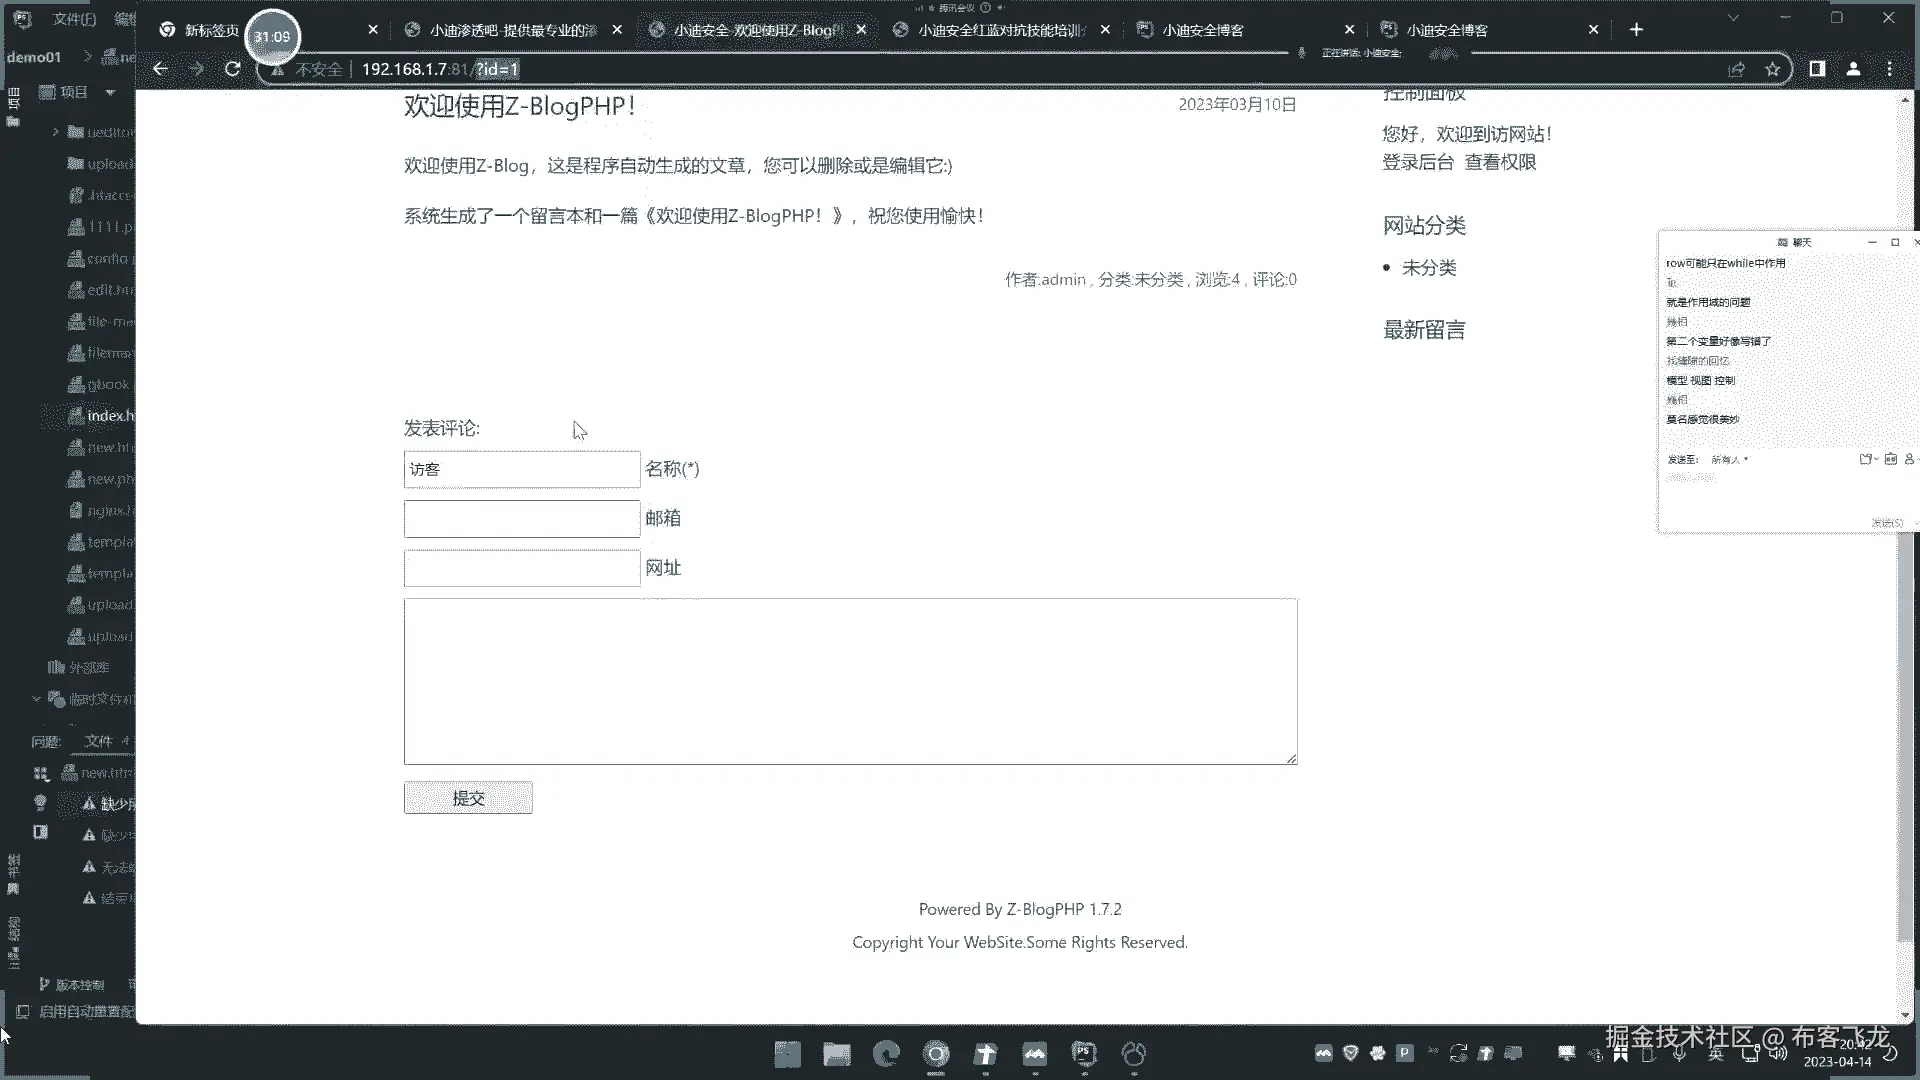This screenshot has width=1920, height=1080.
Task: Click the browser reload button
Action: coord(232,69)
